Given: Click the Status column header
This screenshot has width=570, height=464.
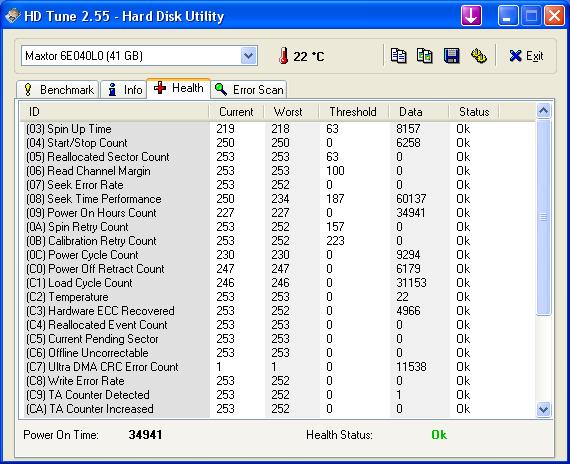Looking at the screenshot, I should tap(474, 112).
